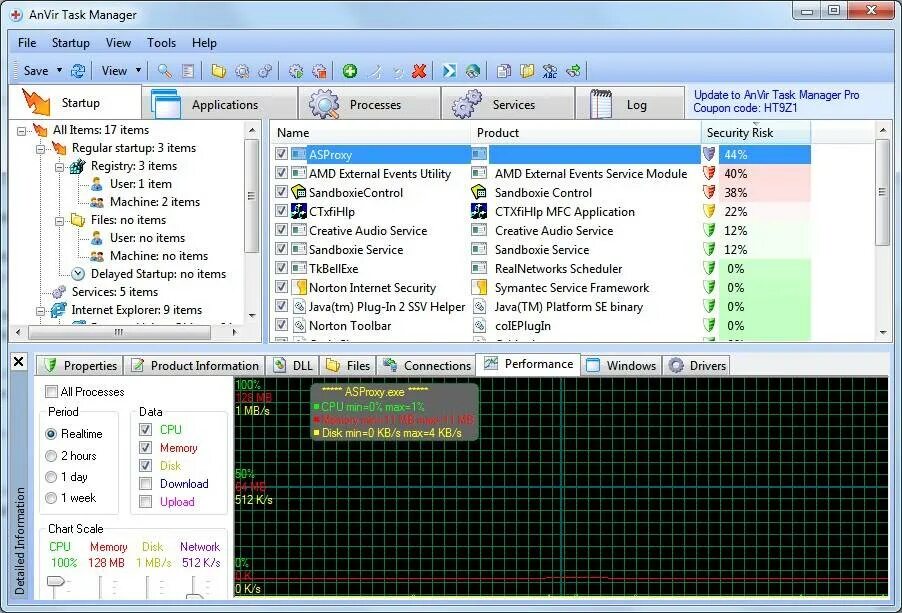Uncheck the ASProxy startup checkbox
902x613 pixels.
[x=281, y=154]
